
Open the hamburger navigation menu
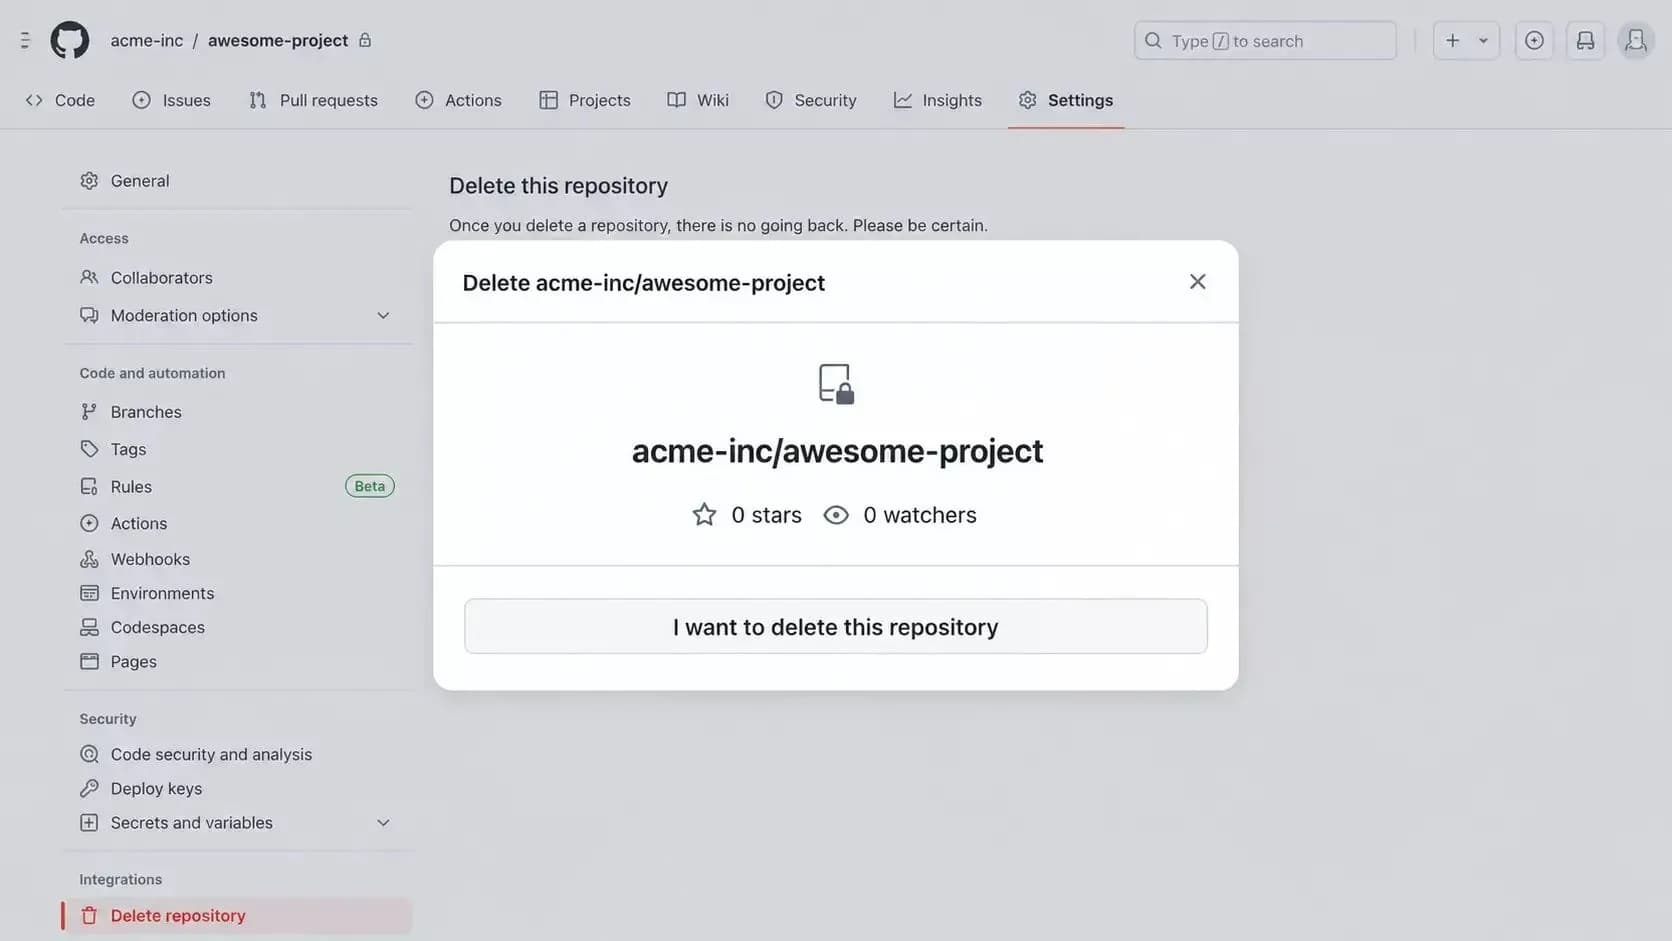tap(25, 40)
